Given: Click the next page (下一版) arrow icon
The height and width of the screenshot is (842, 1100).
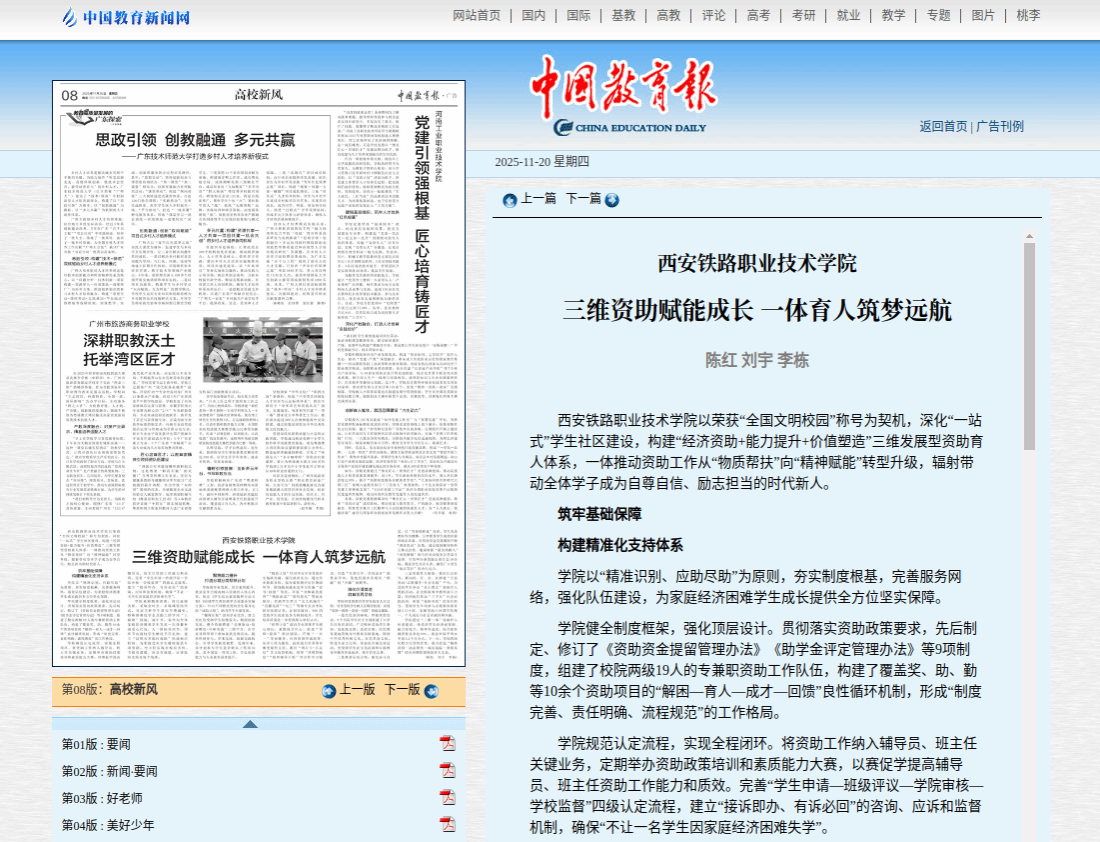Looking at the screenshot, I should pos(431,691).
